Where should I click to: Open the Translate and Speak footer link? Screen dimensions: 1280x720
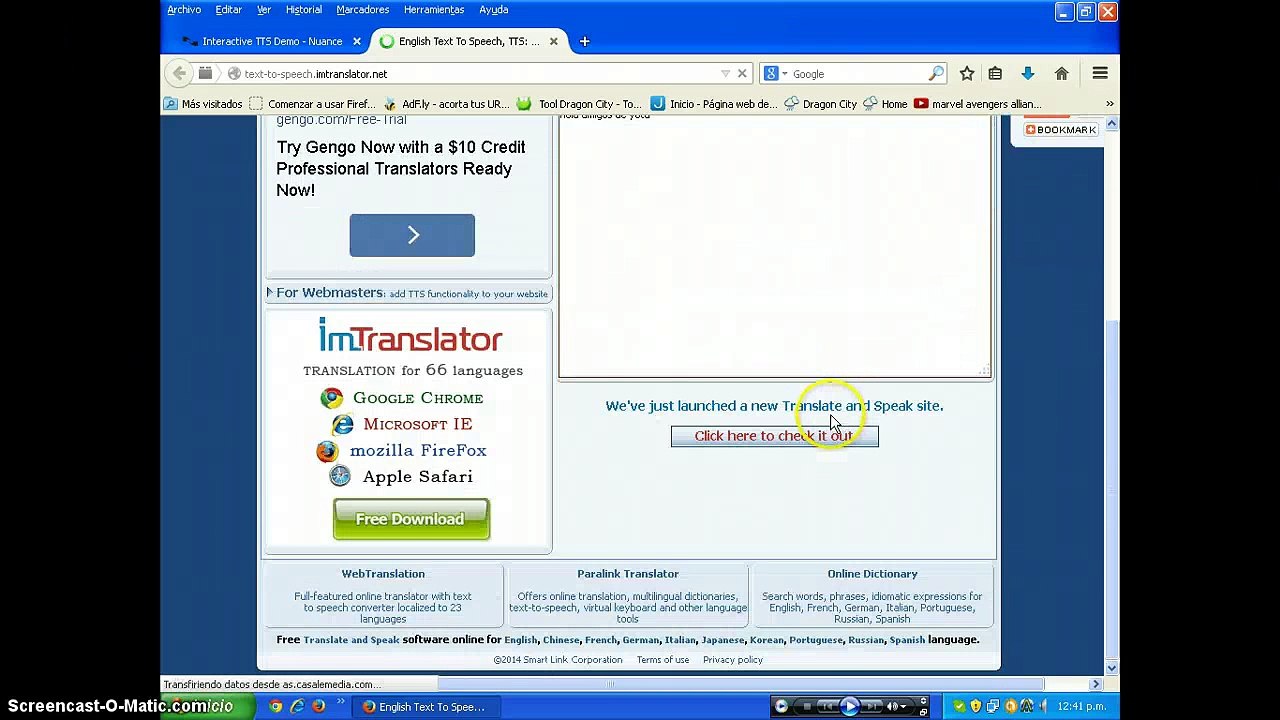point(351,640)
